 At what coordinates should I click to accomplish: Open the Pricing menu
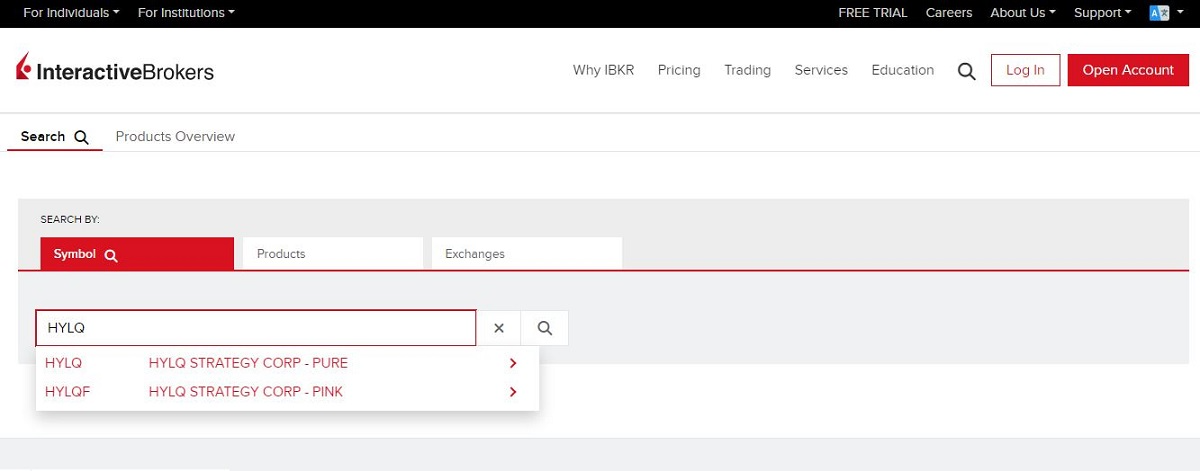679,70
